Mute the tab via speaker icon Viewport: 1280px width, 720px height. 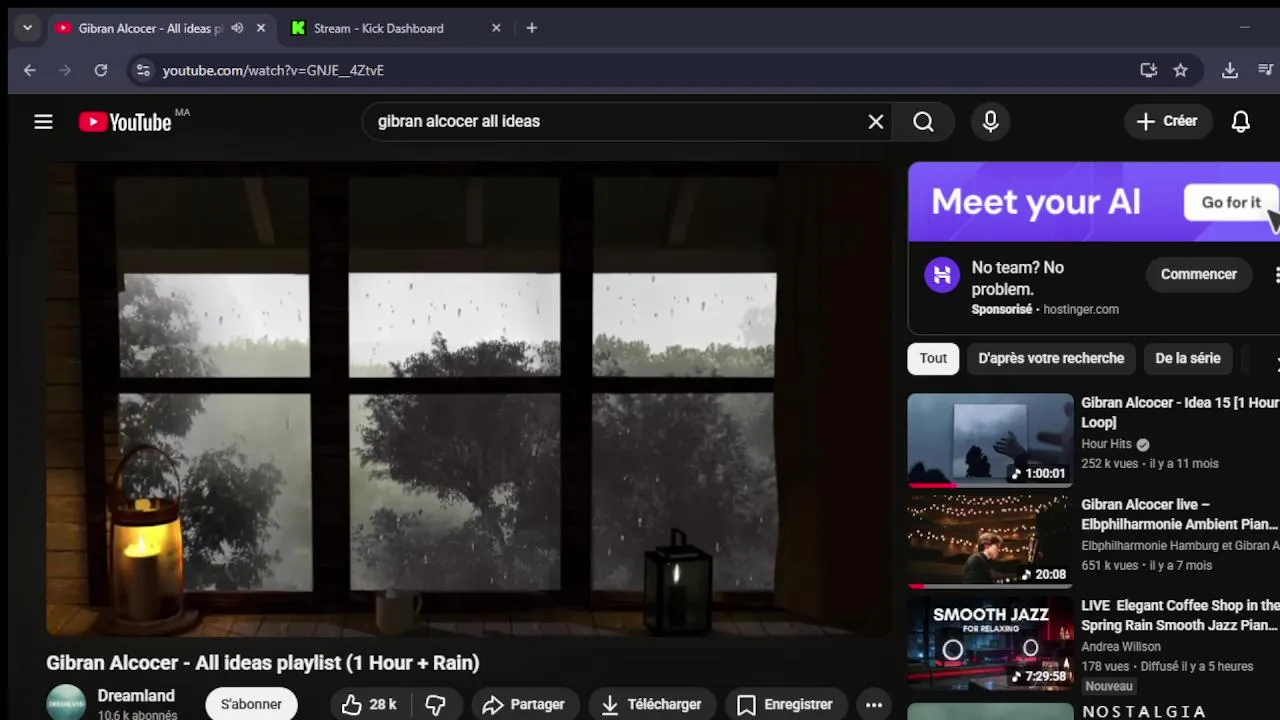tap(237, 28)
